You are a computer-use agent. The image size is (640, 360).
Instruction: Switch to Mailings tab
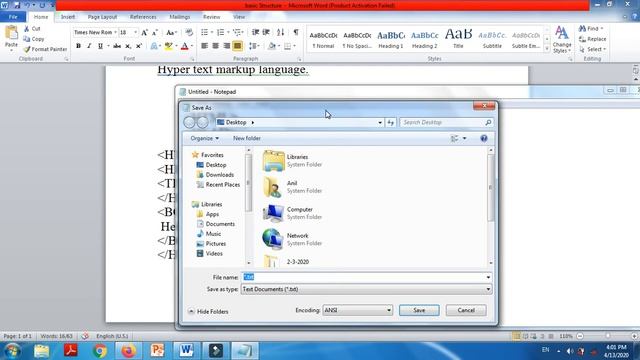(x=180, y=17)
